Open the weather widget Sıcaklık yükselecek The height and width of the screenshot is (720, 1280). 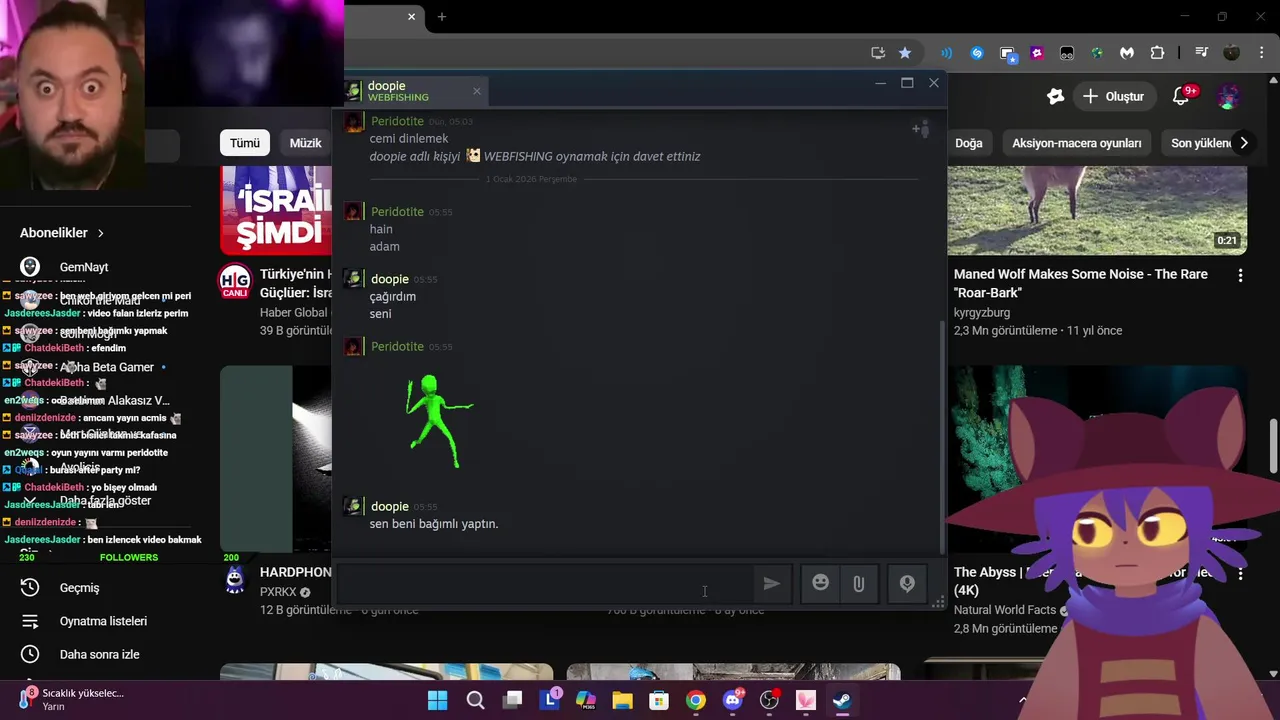point(70,699)
